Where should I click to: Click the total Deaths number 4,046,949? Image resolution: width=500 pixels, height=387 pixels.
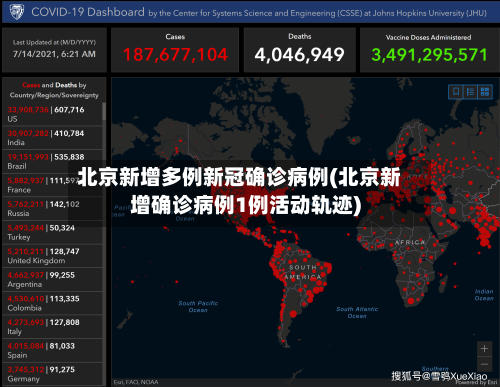coord(299,55)
